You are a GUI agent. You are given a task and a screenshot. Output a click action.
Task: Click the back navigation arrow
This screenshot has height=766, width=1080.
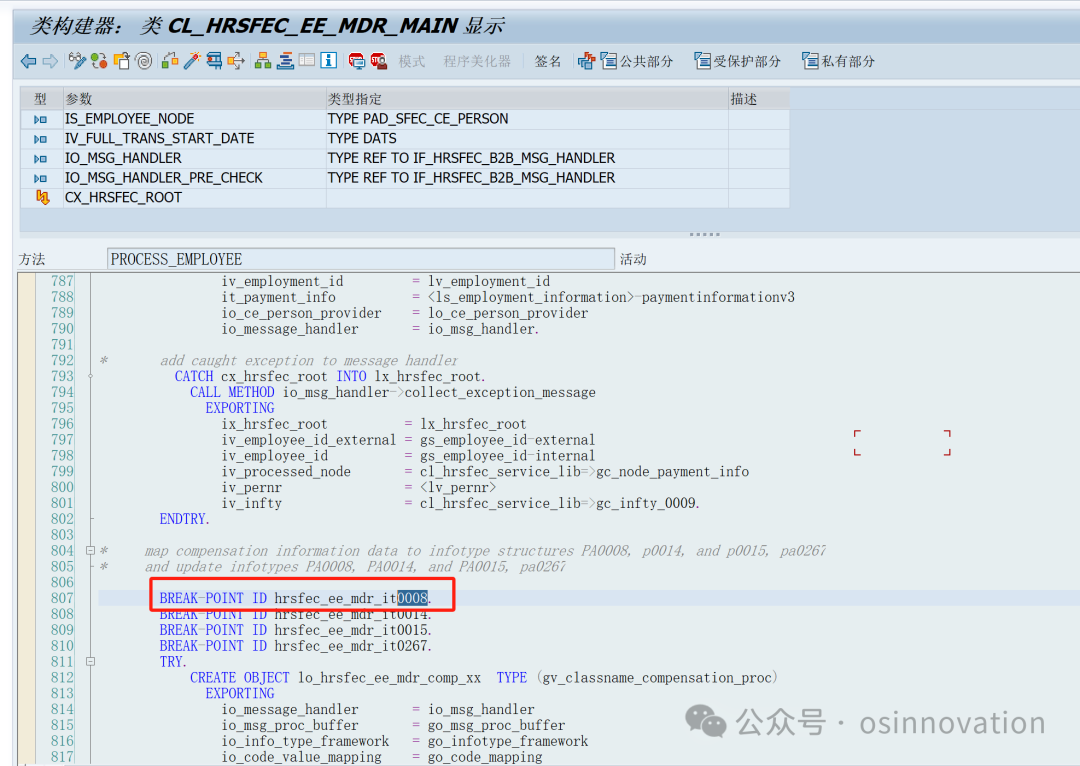[x=28, y=60]
